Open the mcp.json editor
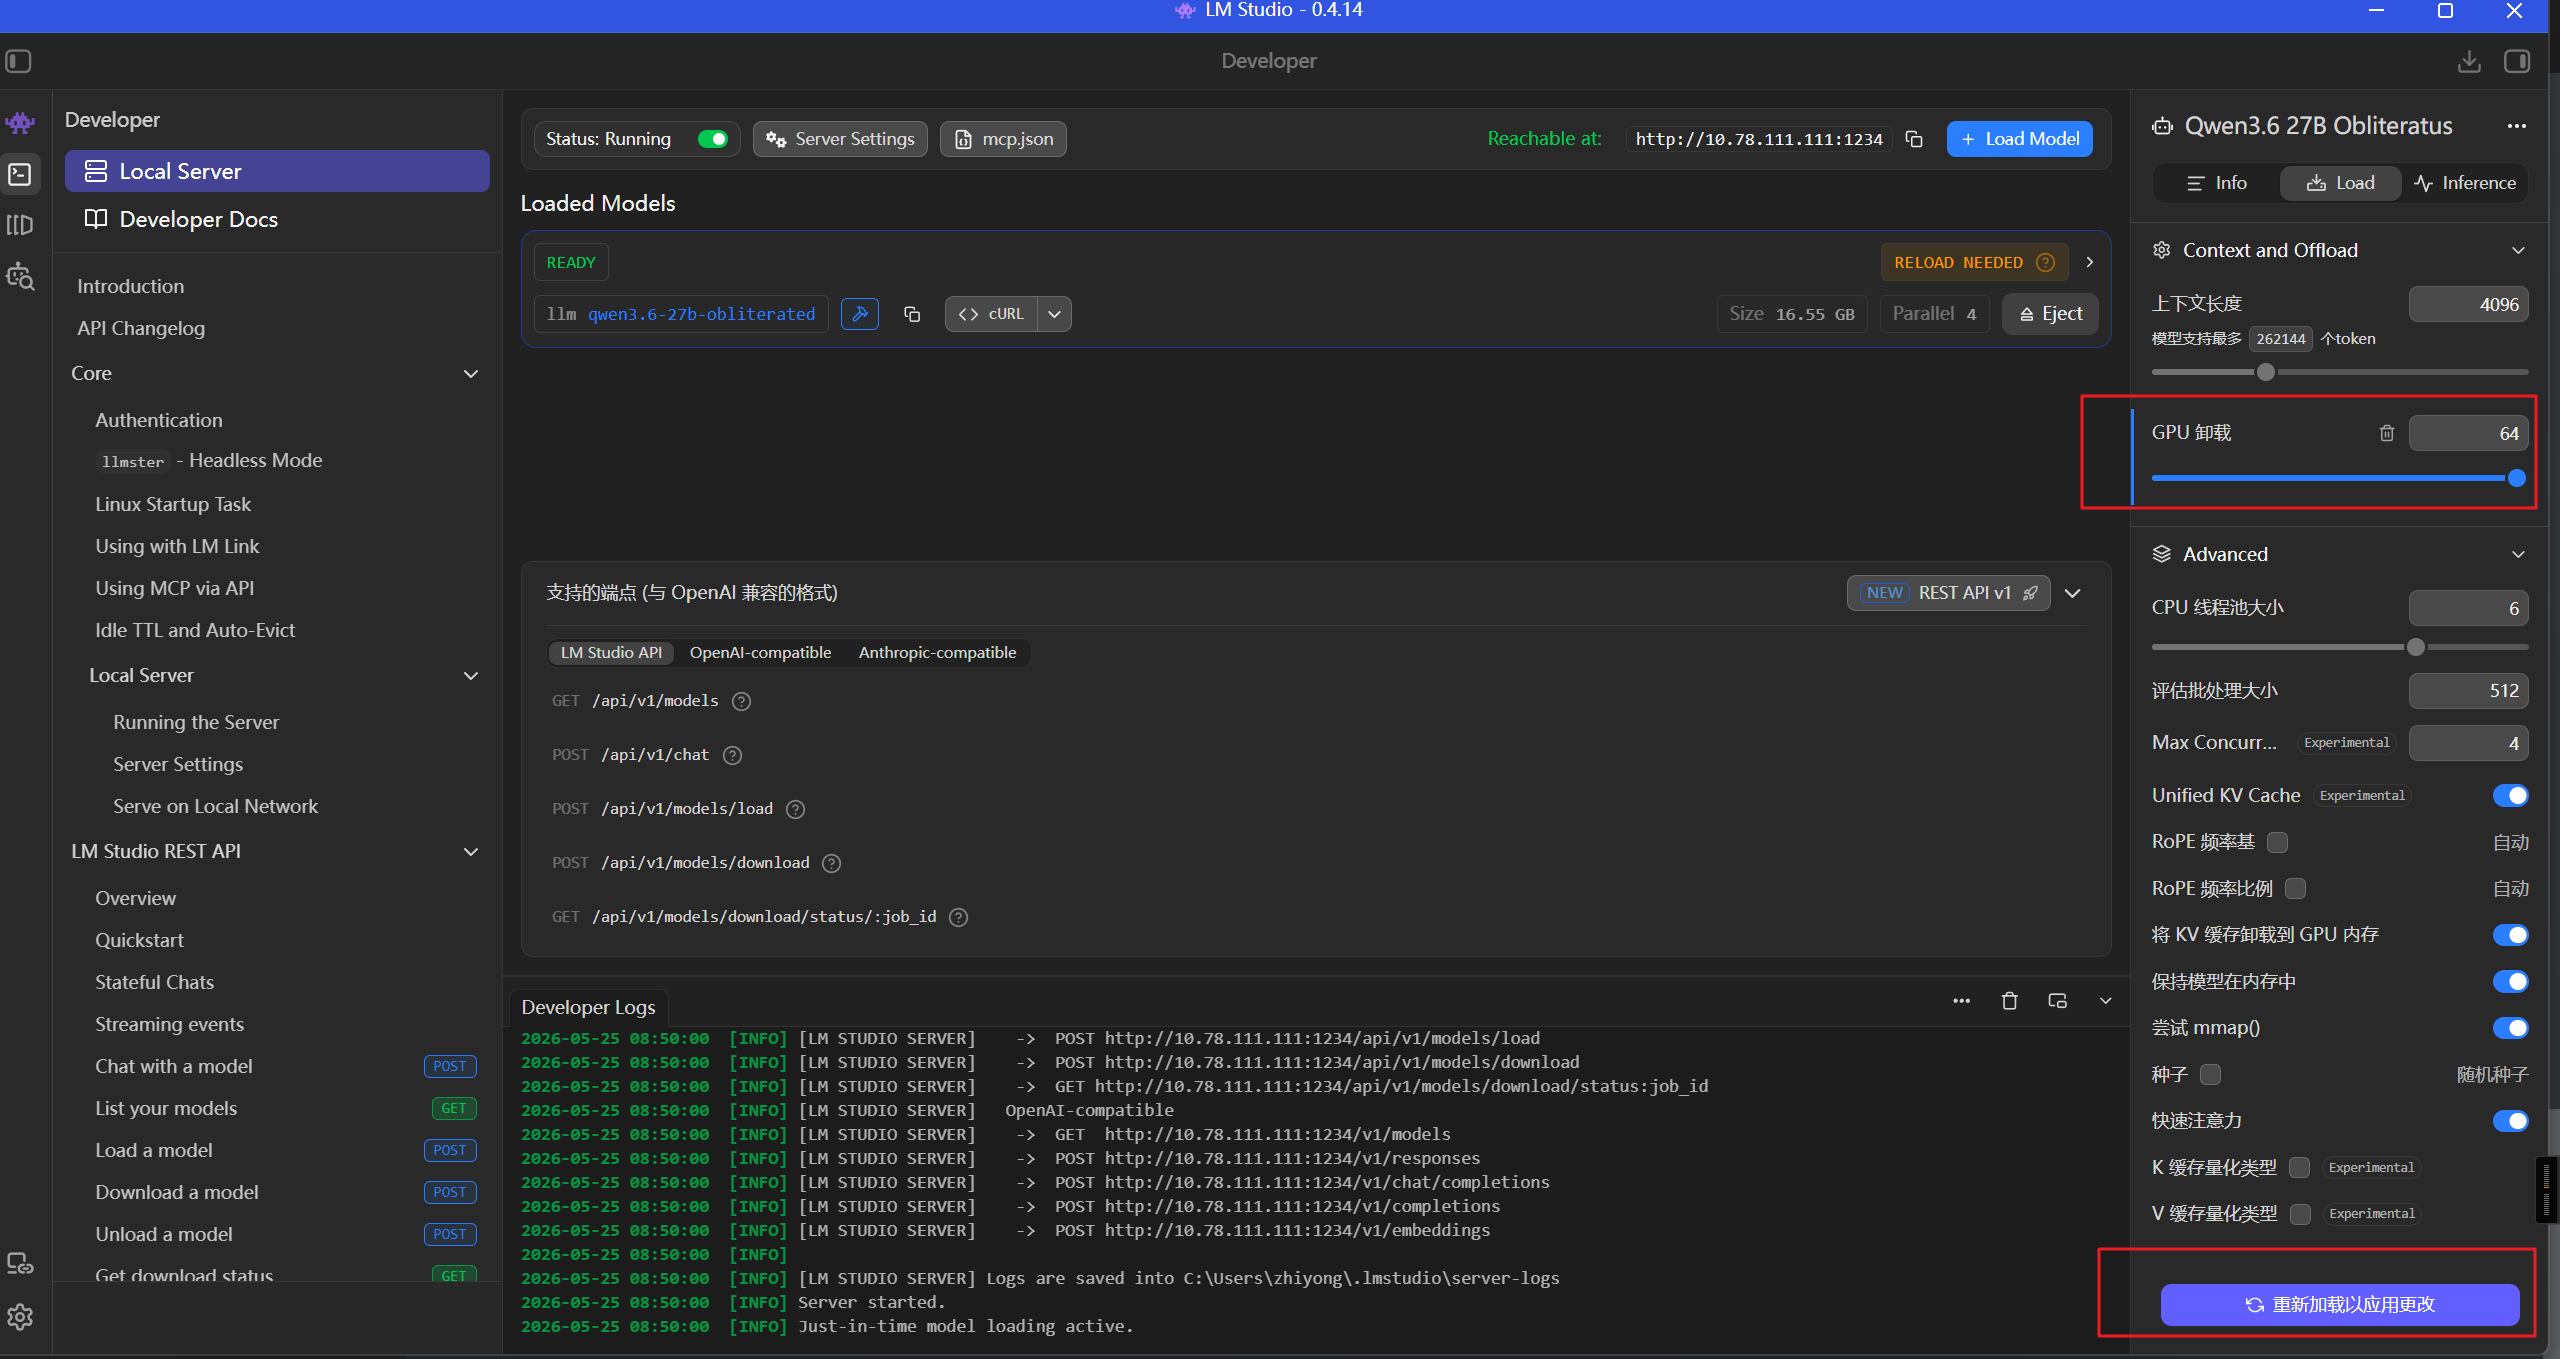The width and height of the screenshot is (2560, 1359). pyautogui.click(x=1003, y=139)
